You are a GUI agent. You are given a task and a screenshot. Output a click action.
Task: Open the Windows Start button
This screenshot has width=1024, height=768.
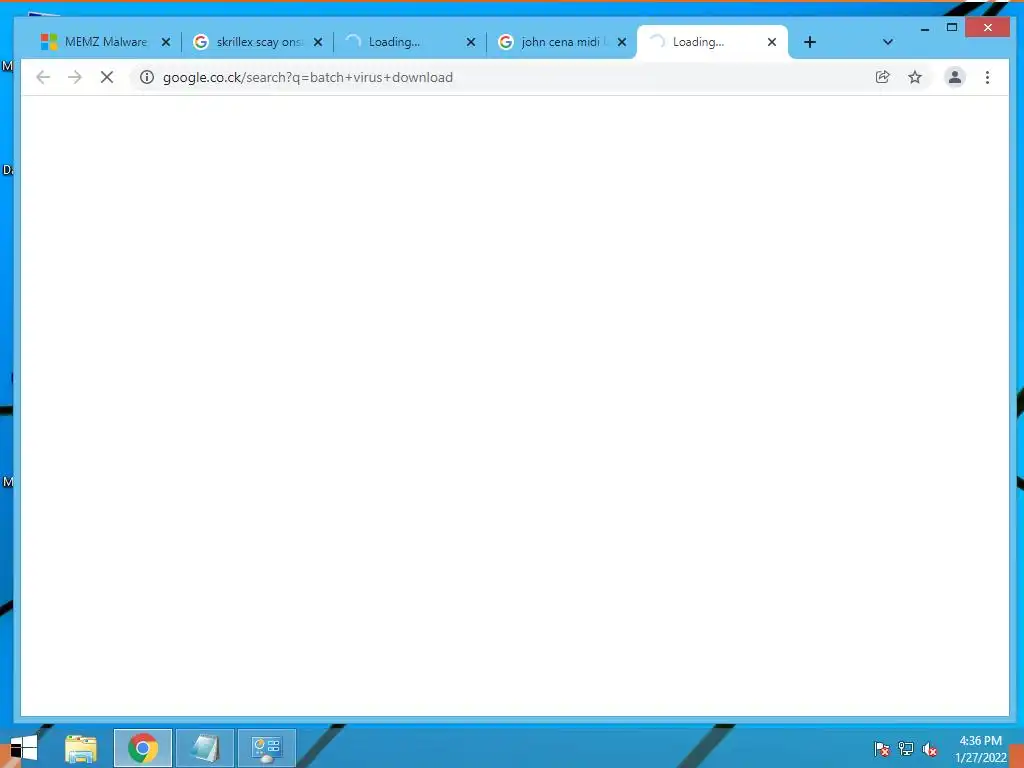coord(24,748)
